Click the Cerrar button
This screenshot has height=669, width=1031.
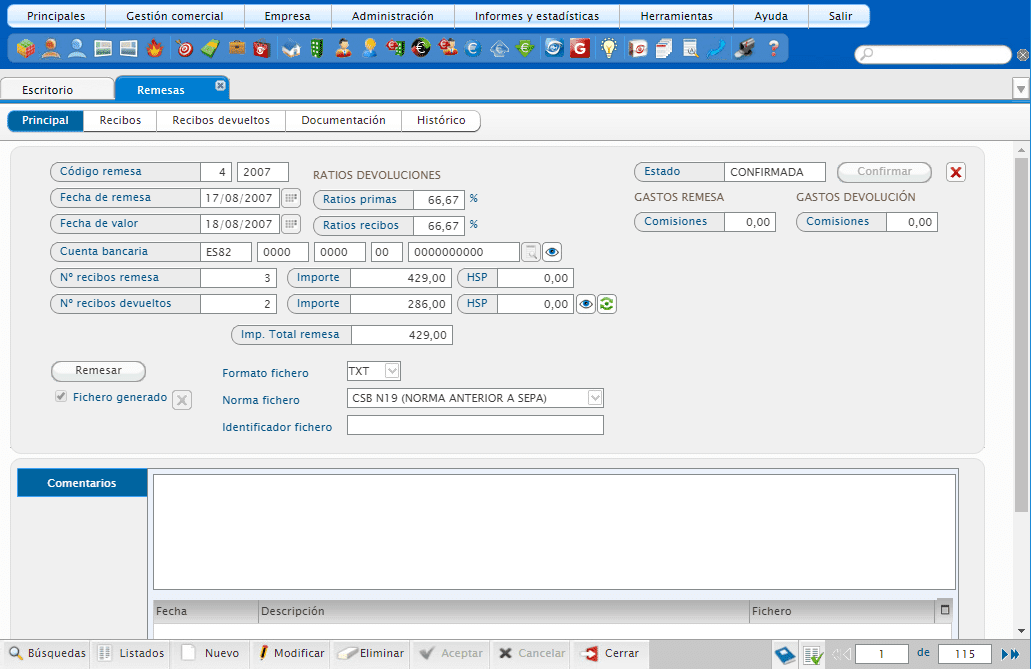tap(610, 653)
